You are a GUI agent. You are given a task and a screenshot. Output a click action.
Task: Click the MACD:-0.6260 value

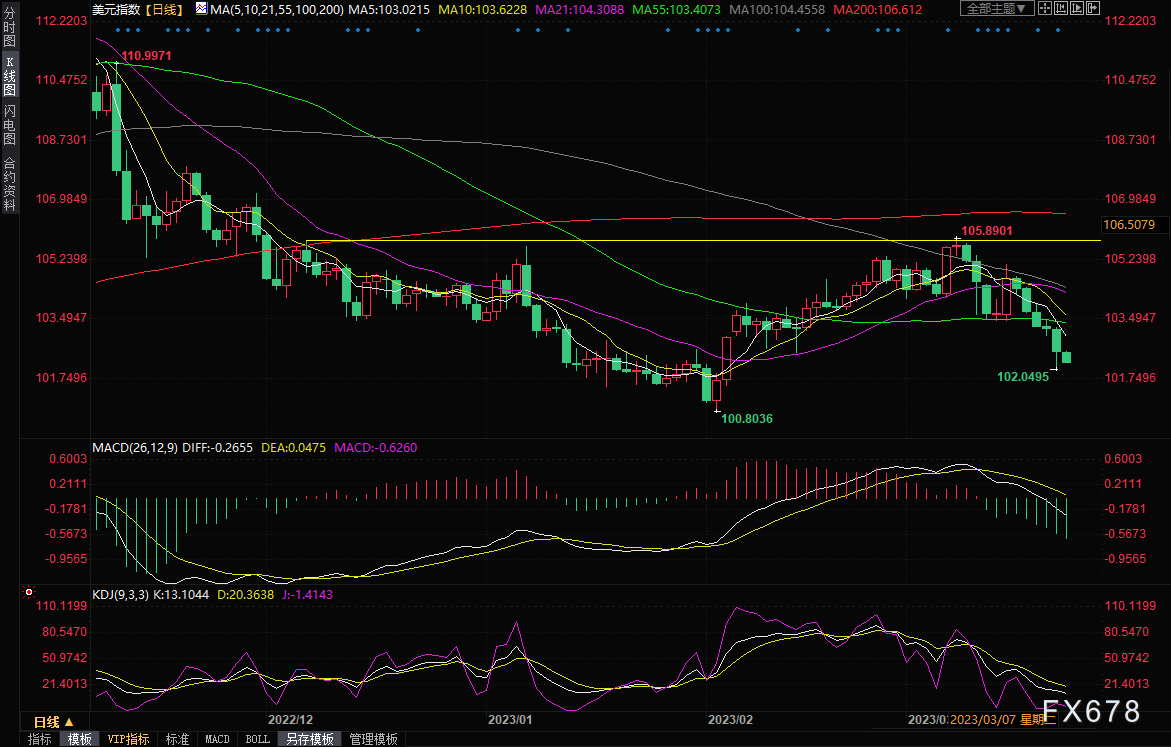[376, 447]
